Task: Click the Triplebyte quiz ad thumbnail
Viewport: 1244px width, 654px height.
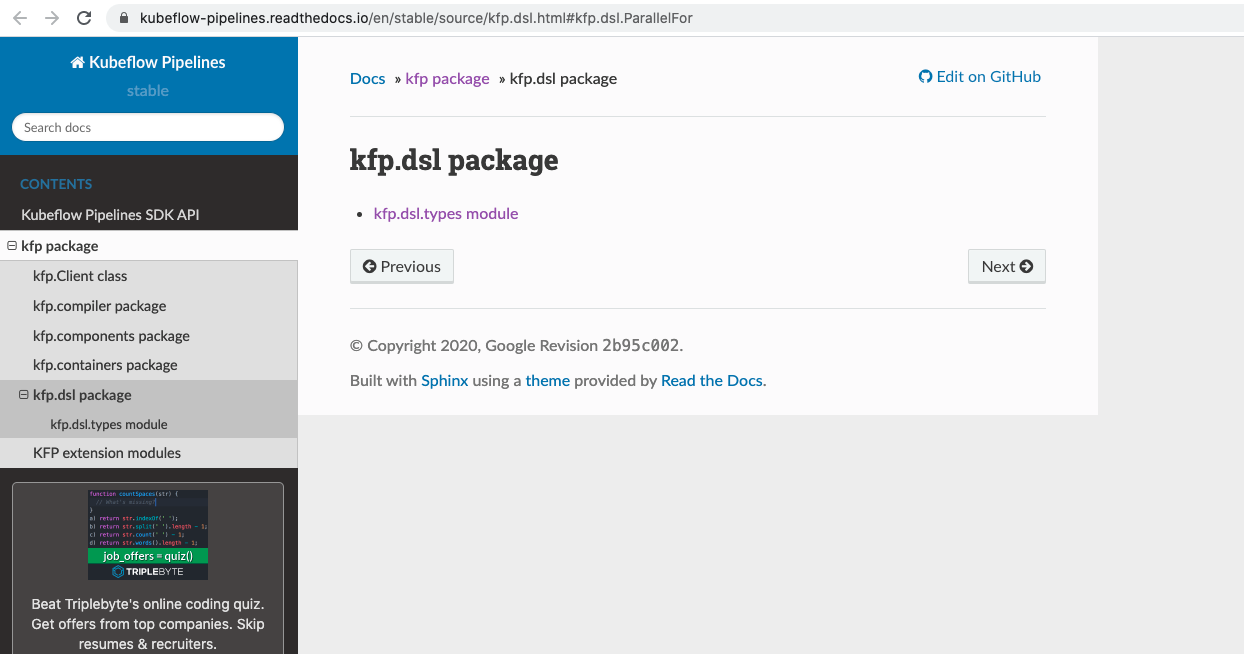Action: (147, 534)
